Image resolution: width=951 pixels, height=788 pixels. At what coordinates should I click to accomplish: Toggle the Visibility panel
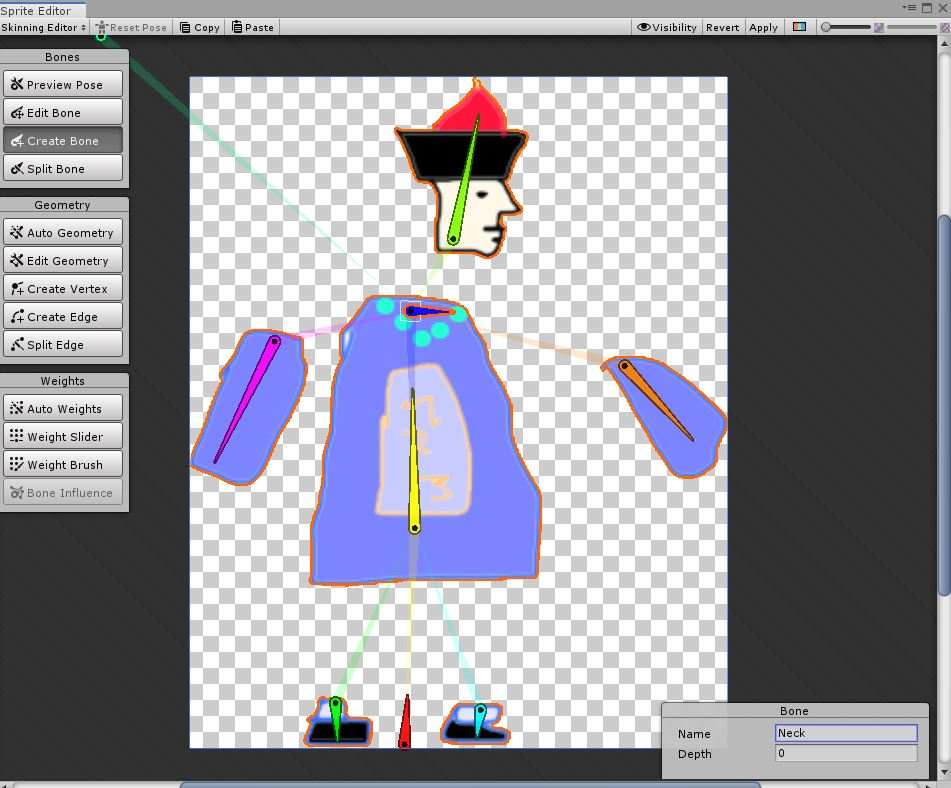666,27
